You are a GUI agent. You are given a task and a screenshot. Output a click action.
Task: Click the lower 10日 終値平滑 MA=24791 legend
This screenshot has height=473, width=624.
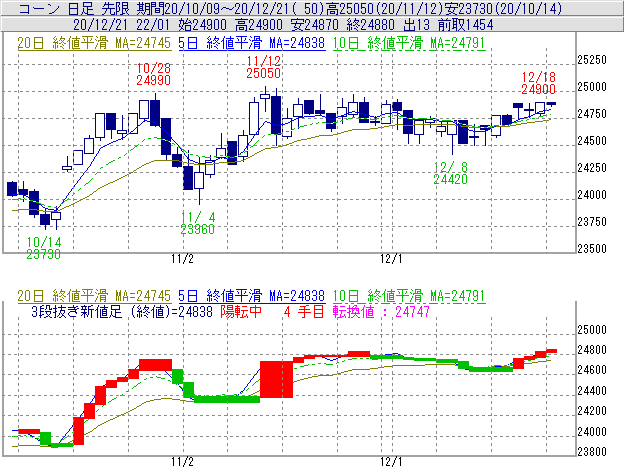pyautogui.click(x=409, y=296)
